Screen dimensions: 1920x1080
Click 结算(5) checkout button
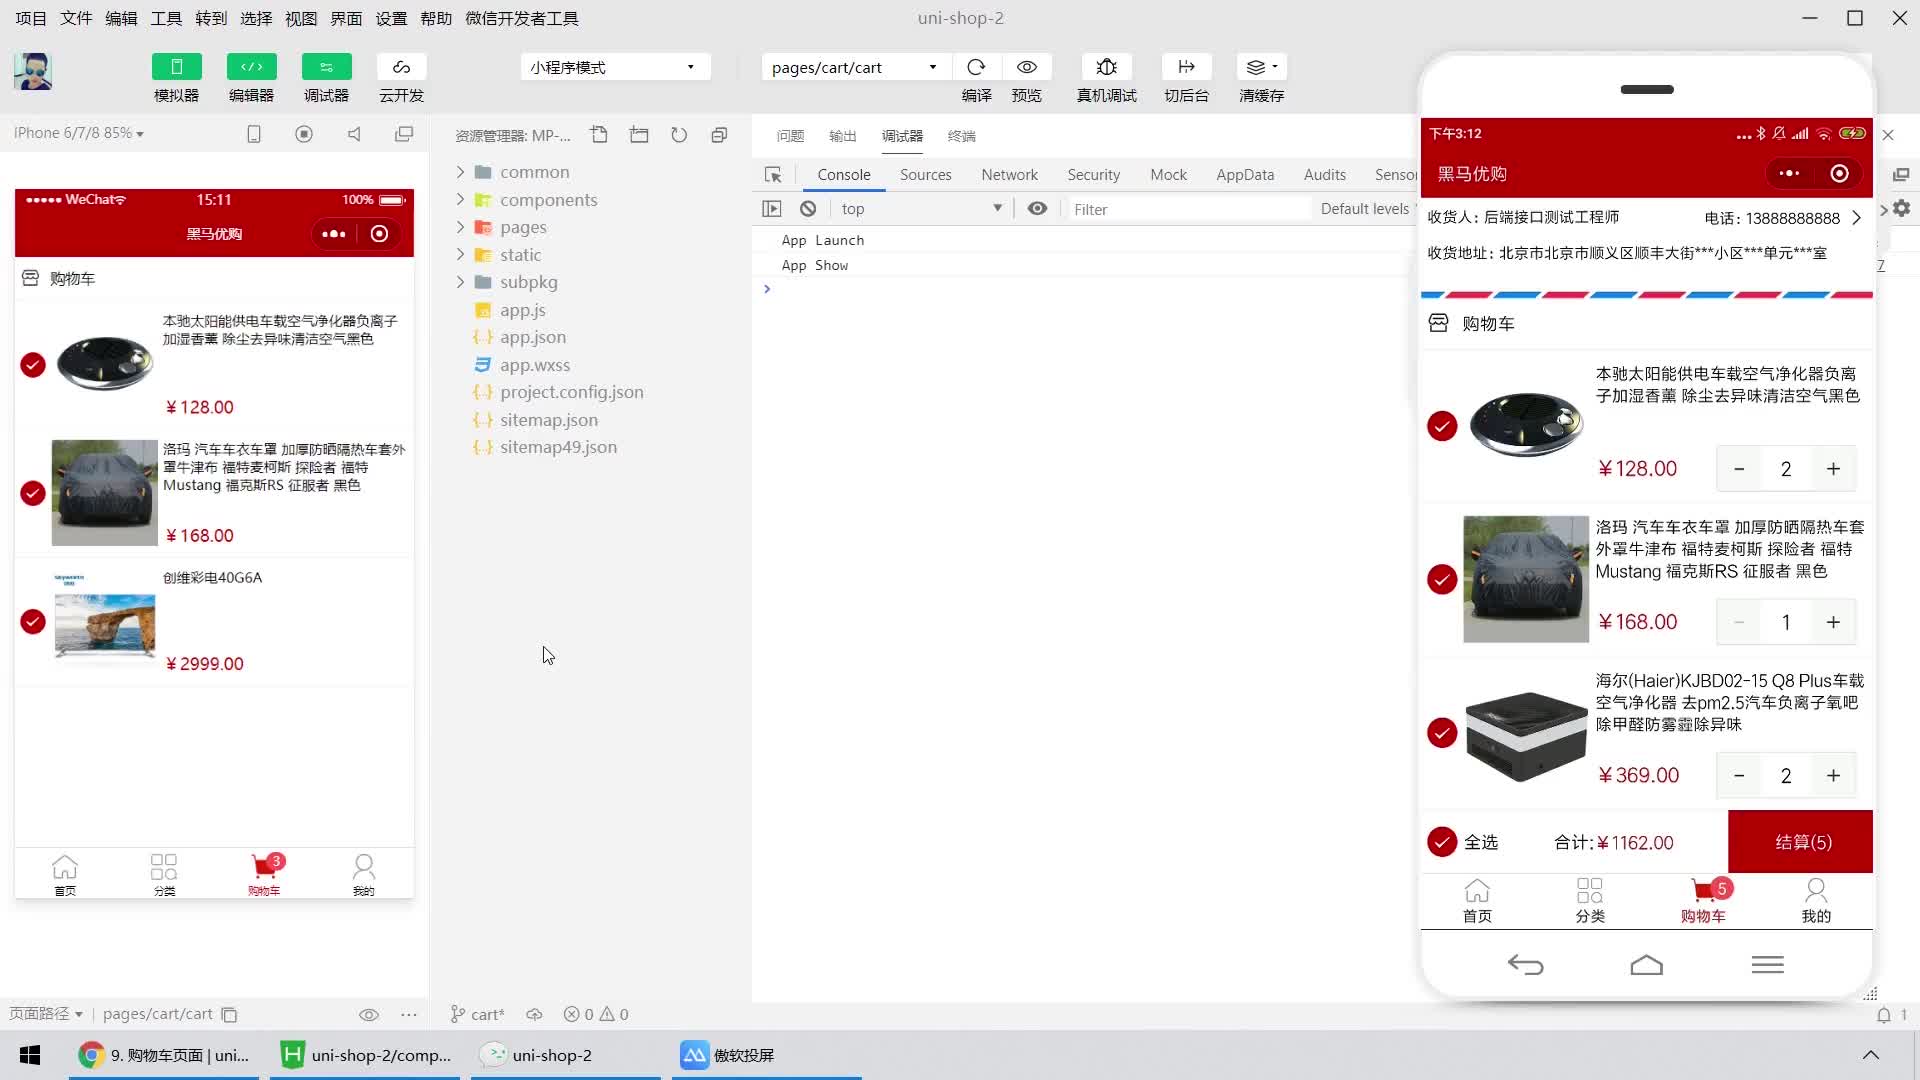(x=1800, y=841)
